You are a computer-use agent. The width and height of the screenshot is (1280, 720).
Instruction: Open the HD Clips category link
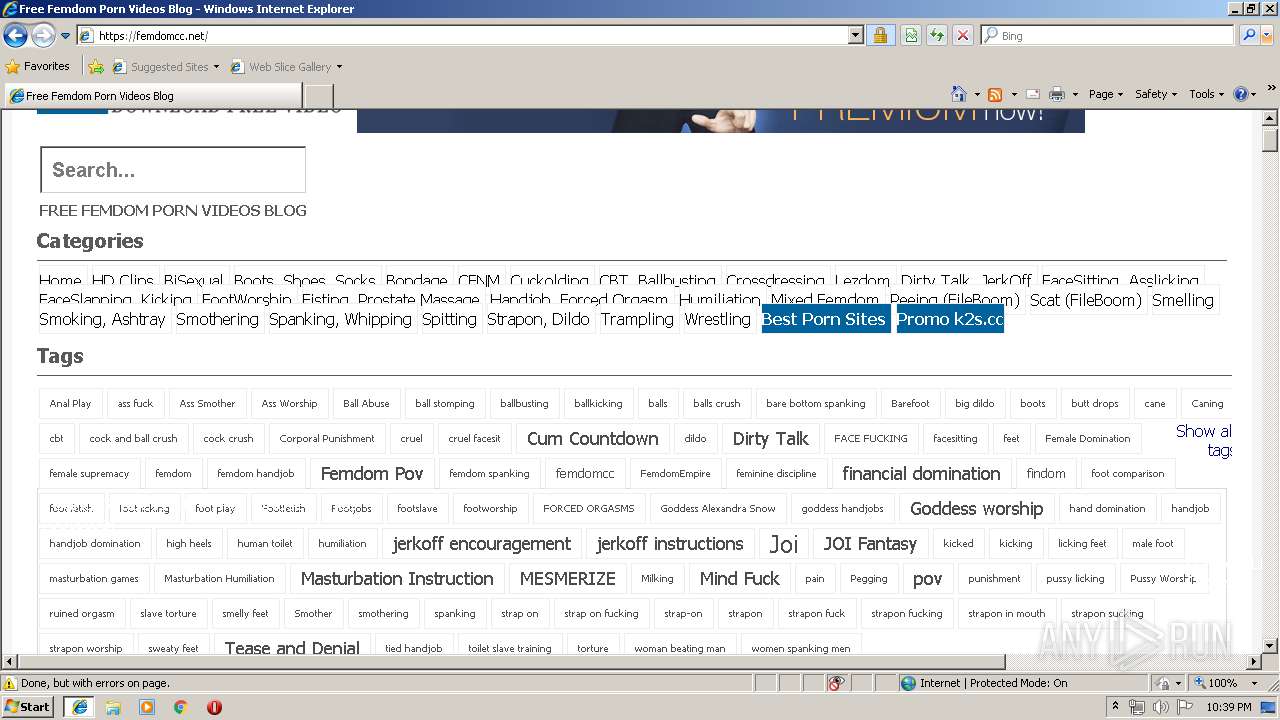(x=123, y=280)
